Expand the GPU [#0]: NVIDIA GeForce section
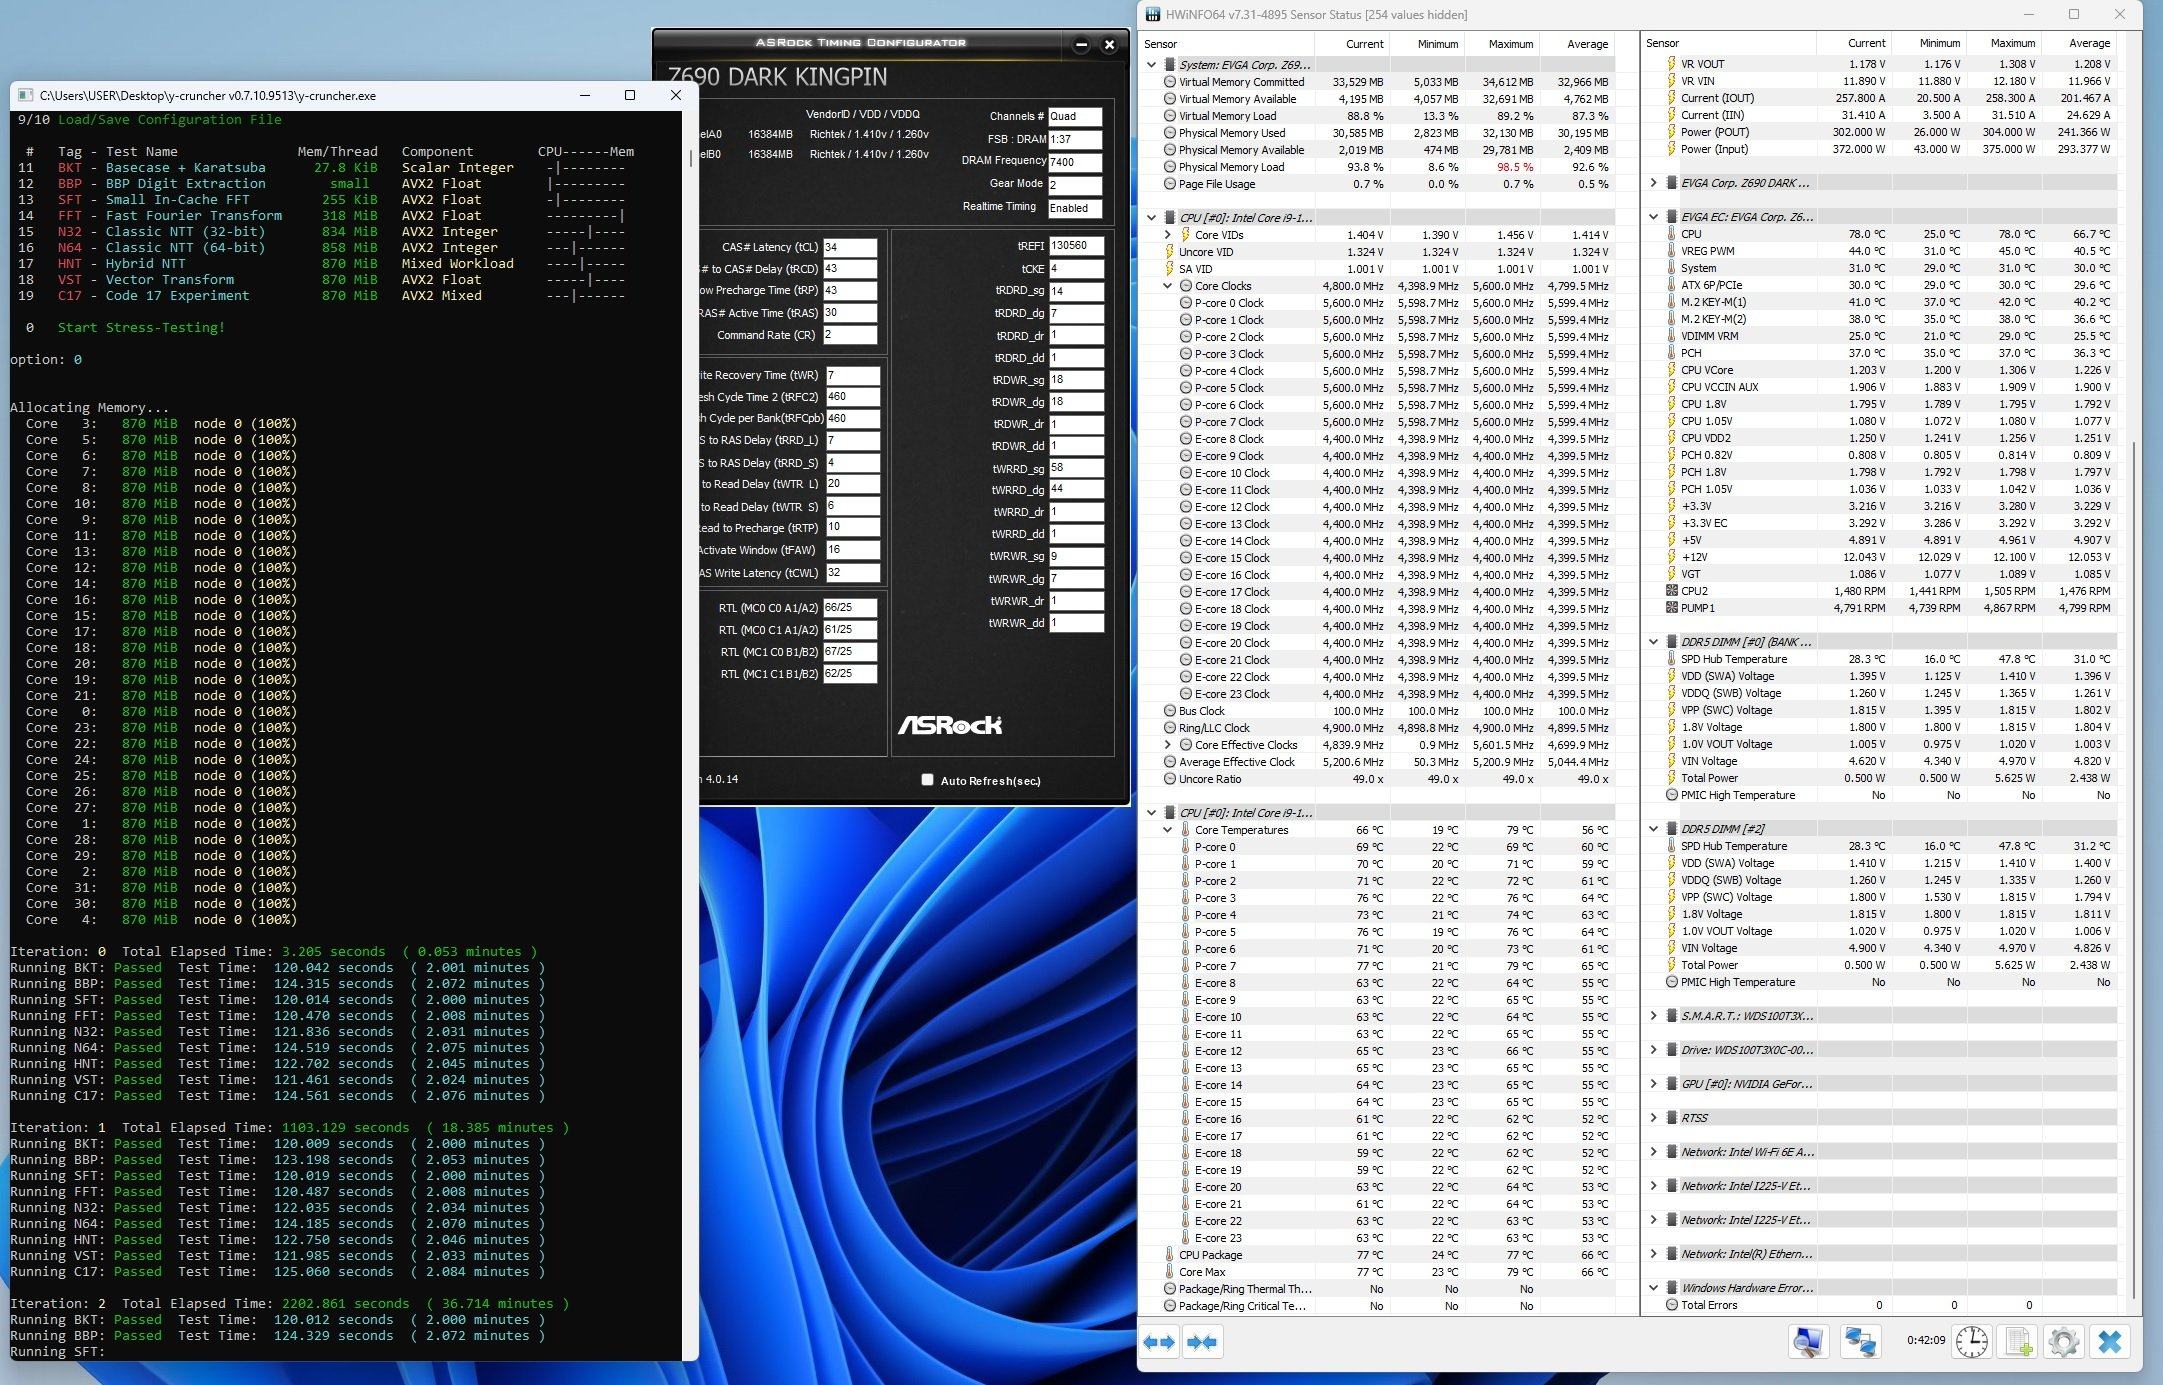 click(1654, 1084)
